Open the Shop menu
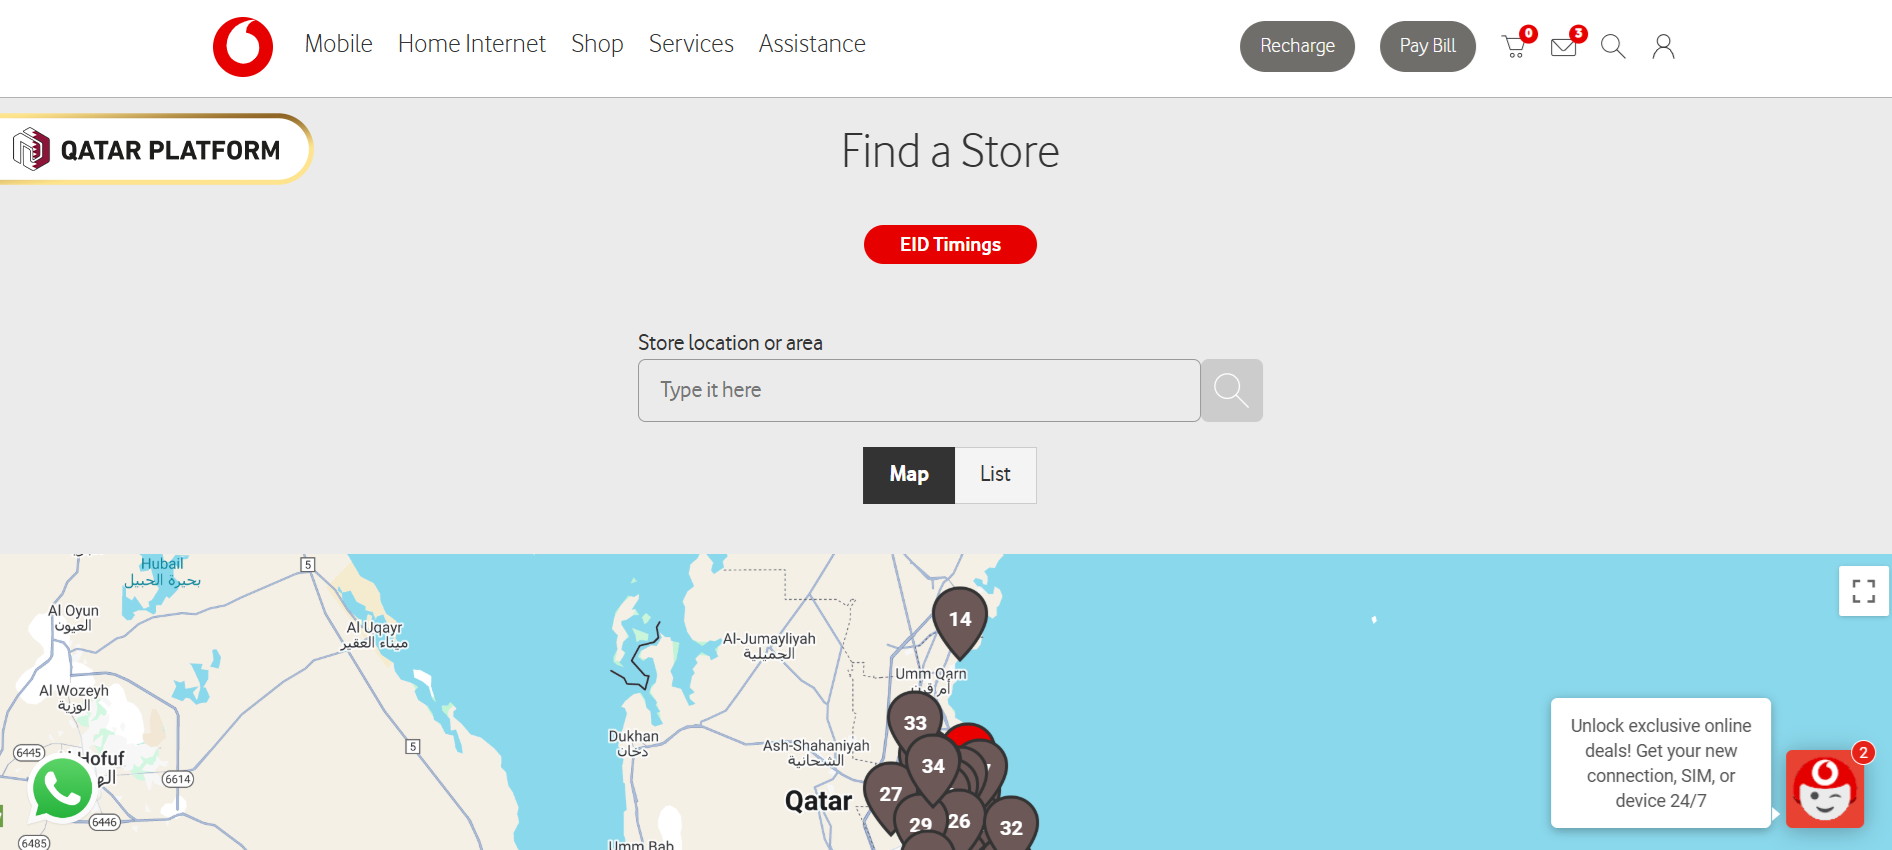 click(x=597, y=44)
